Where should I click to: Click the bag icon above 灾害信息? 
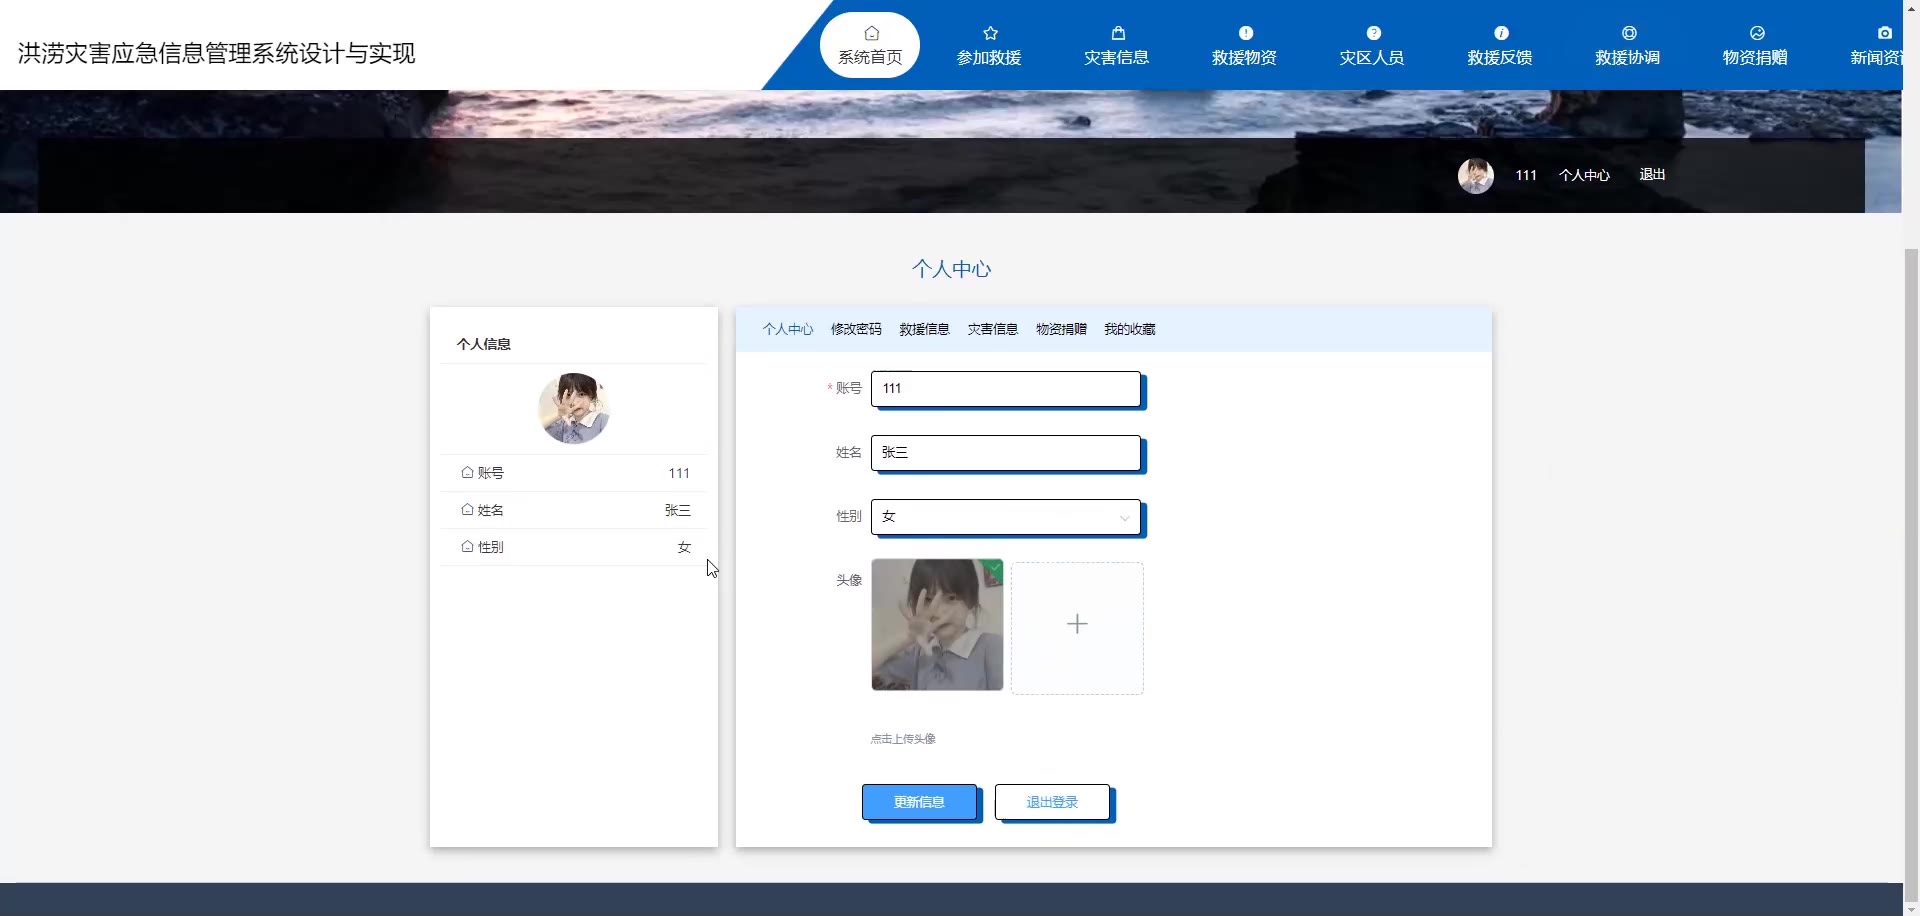tap(1118, 33)
